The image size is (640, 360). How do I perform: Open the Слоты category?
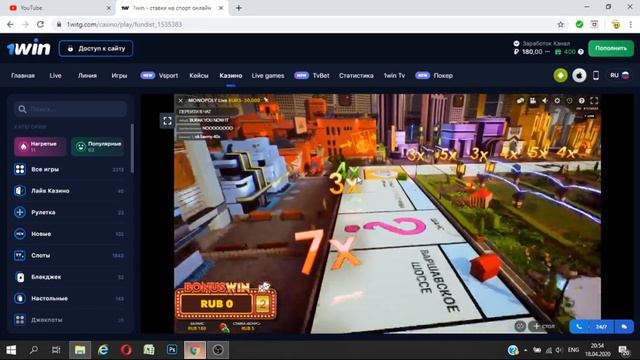pyautogui.click(x=69, y=256)
